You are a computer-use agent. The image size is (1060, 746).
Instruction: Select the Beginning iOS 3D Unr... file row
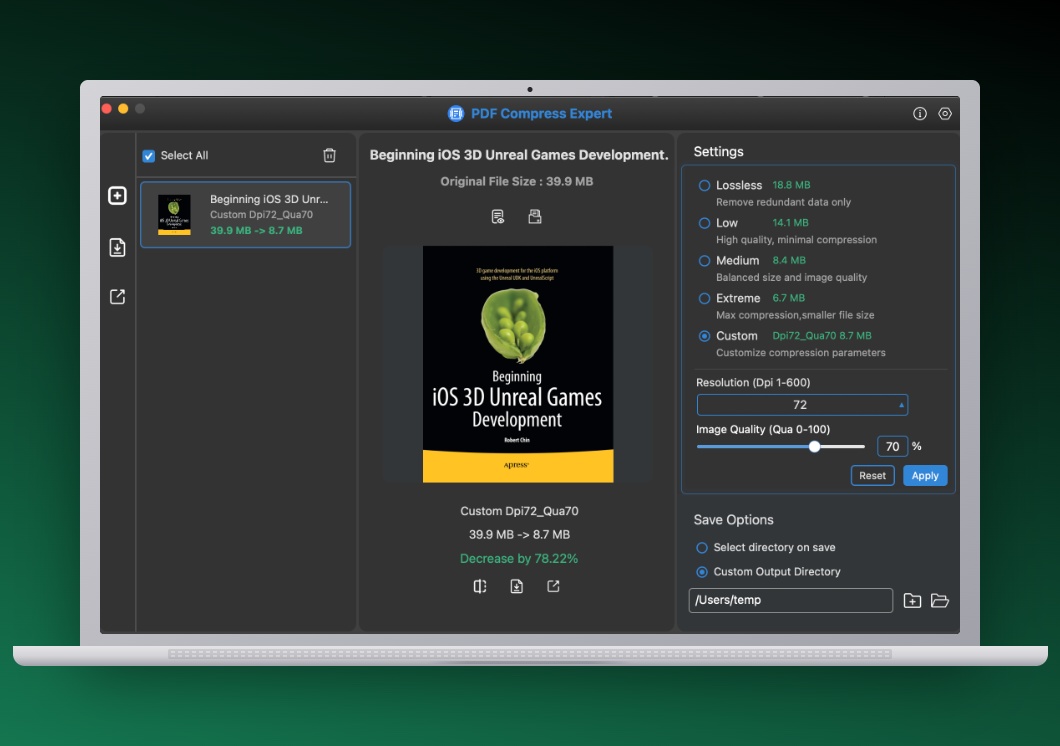click(x=245, y=215)
